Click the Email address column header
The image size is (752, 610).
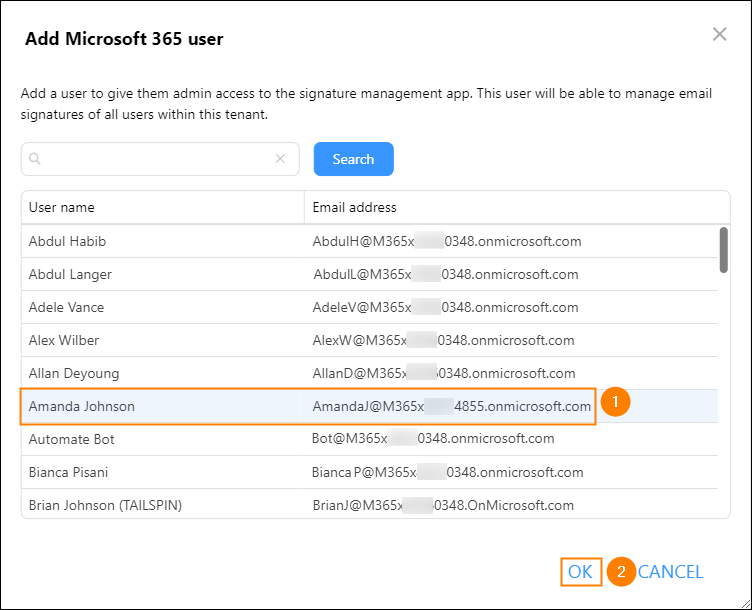point(517,207)
